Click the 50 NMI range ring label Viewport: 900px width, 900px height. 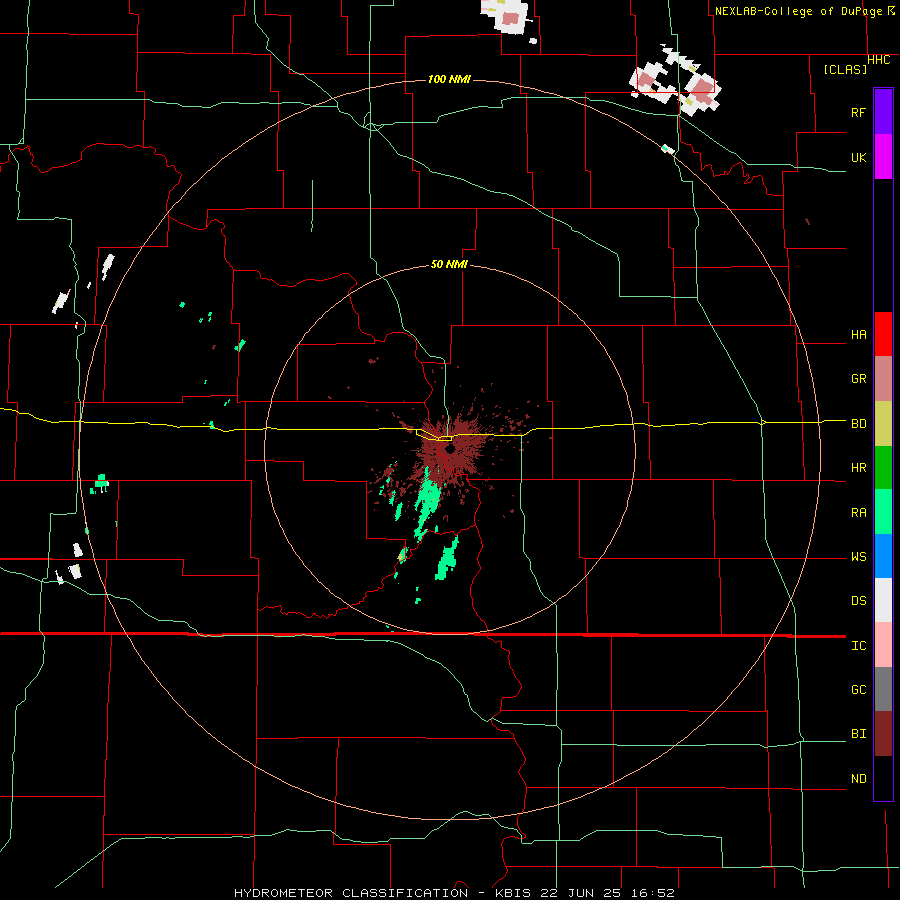coord(449,264)
